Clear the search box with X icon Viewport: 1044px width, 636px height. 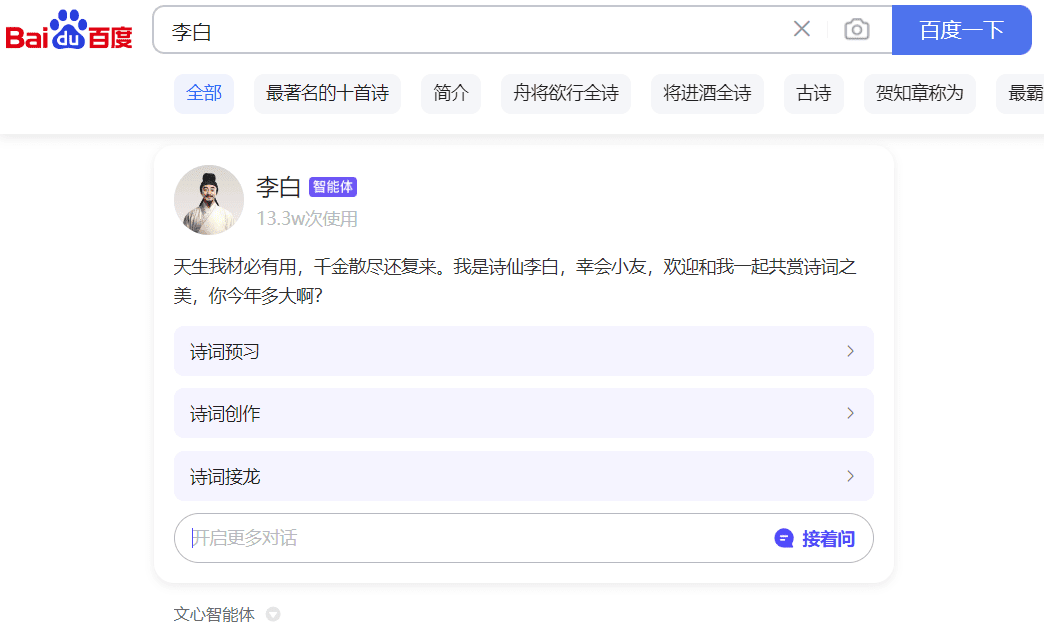pos(802,29)
